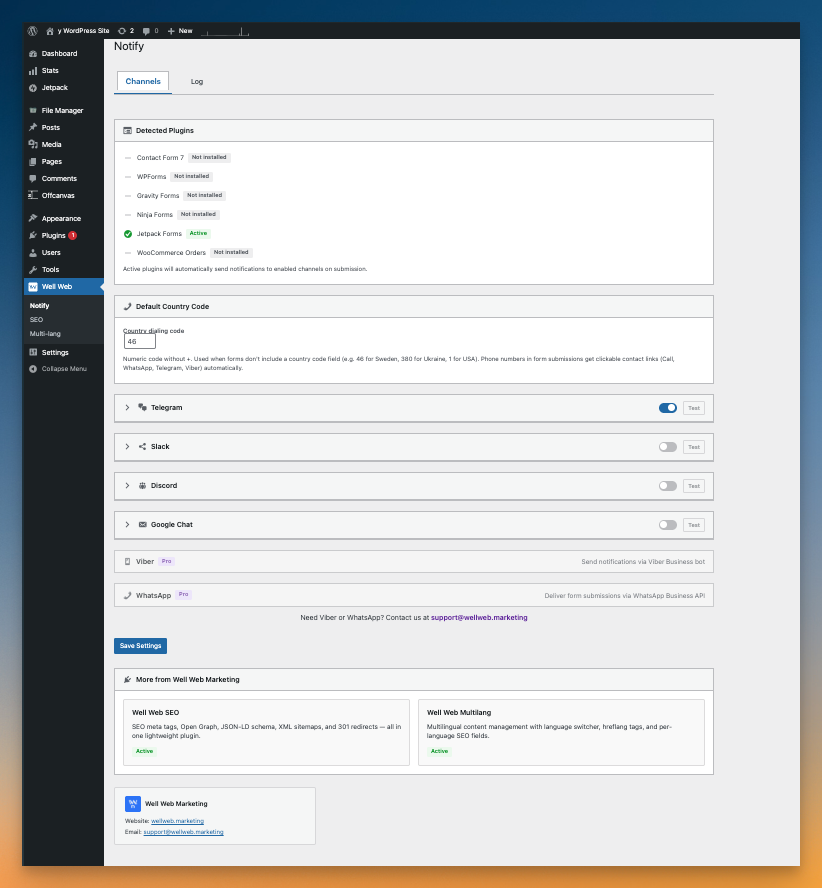Open the Multi-lang submenu item
Viewport: 822px width, 888px height.
[45, 334]
